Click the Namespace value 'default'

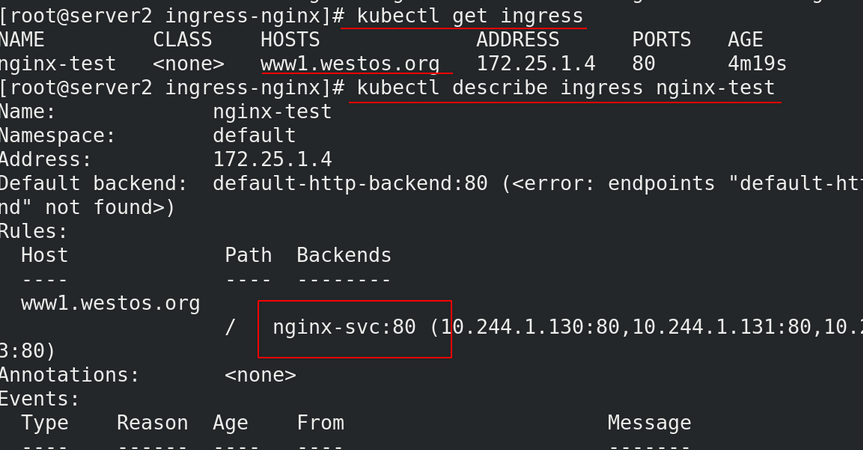click(254, 135)
